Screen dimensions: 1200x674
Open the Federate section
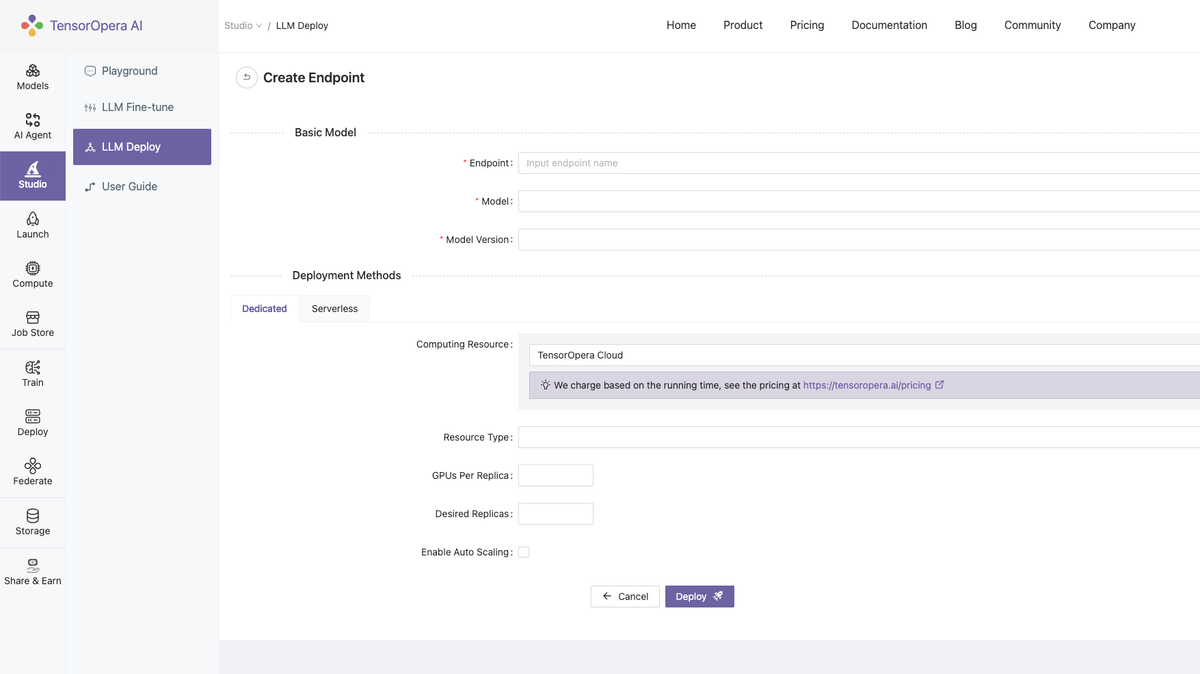click(x=32, y=472)
